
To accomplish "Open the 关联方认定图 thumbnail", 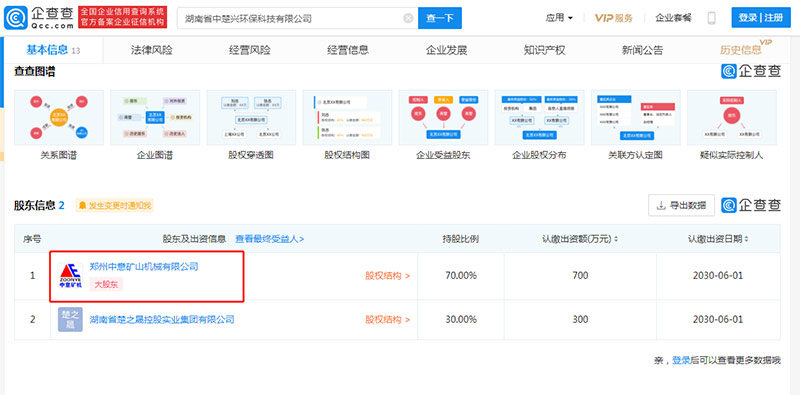I will (x=636, y=118).
